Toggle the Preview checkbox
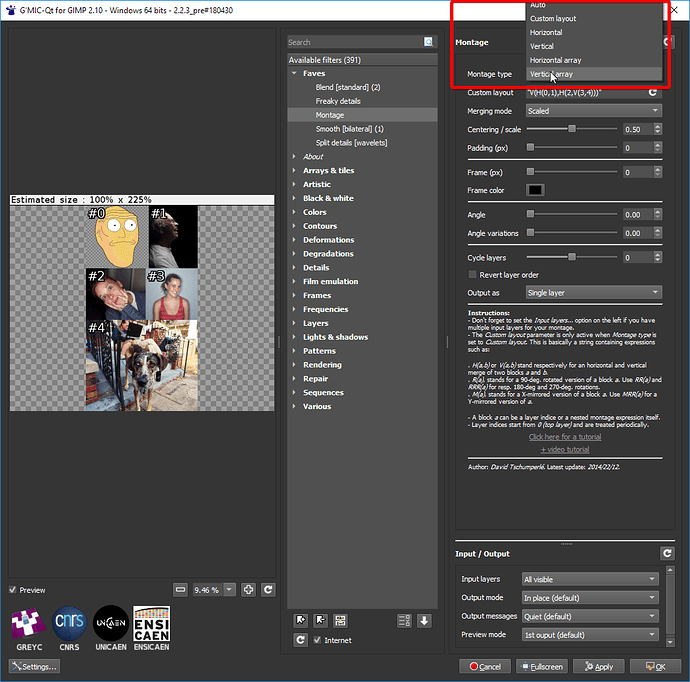This screenshot has width=690, height=682. (13, 590)
